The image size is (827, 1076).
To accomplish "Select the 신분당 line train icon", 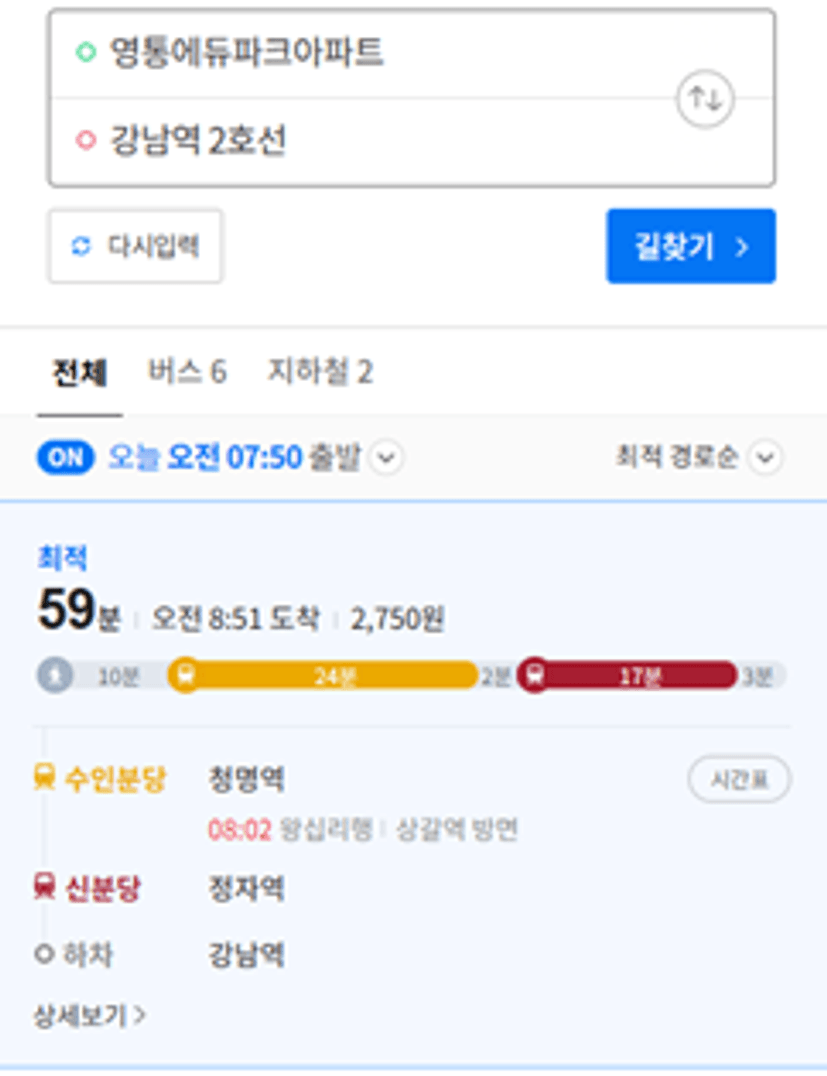I will pos(45,886).
